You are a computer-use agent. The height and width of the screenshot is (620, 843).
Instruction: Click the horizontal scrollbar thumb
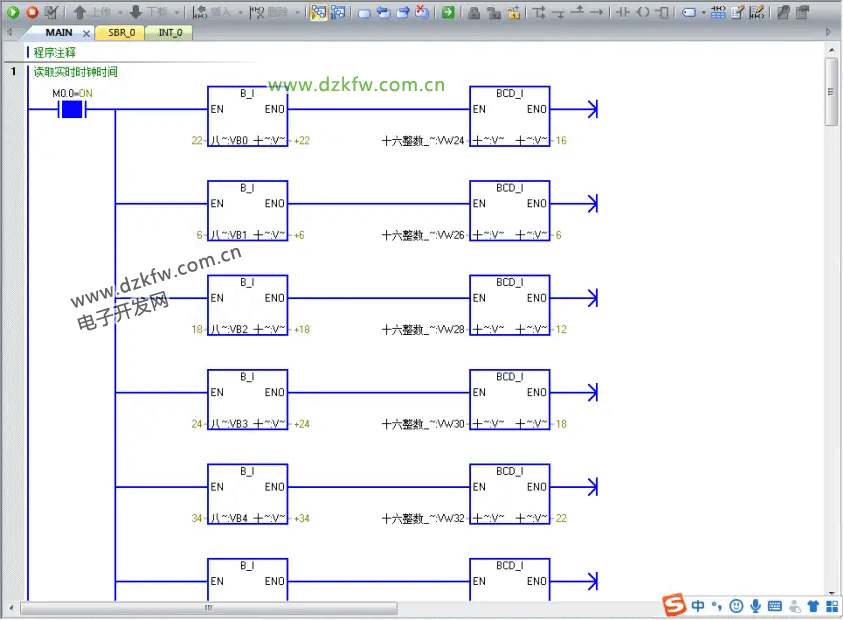click(x=209, y=608)
